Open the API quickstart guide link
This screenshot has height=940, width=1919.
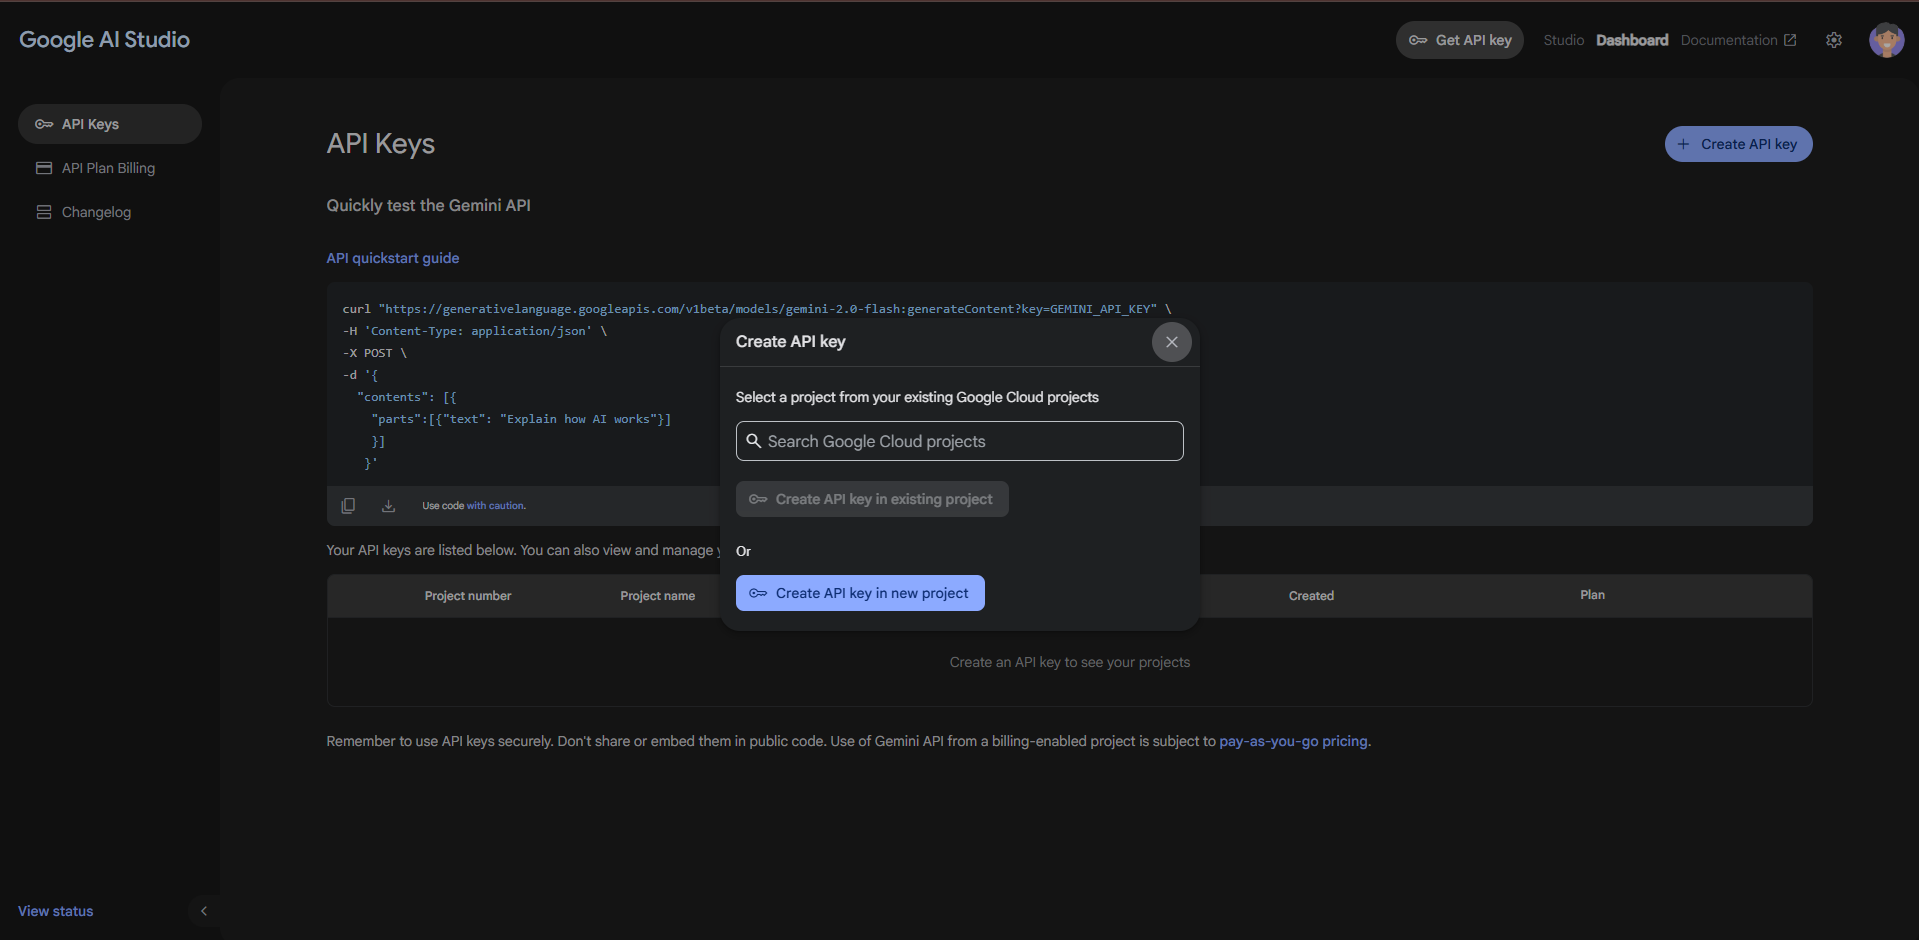393,258
